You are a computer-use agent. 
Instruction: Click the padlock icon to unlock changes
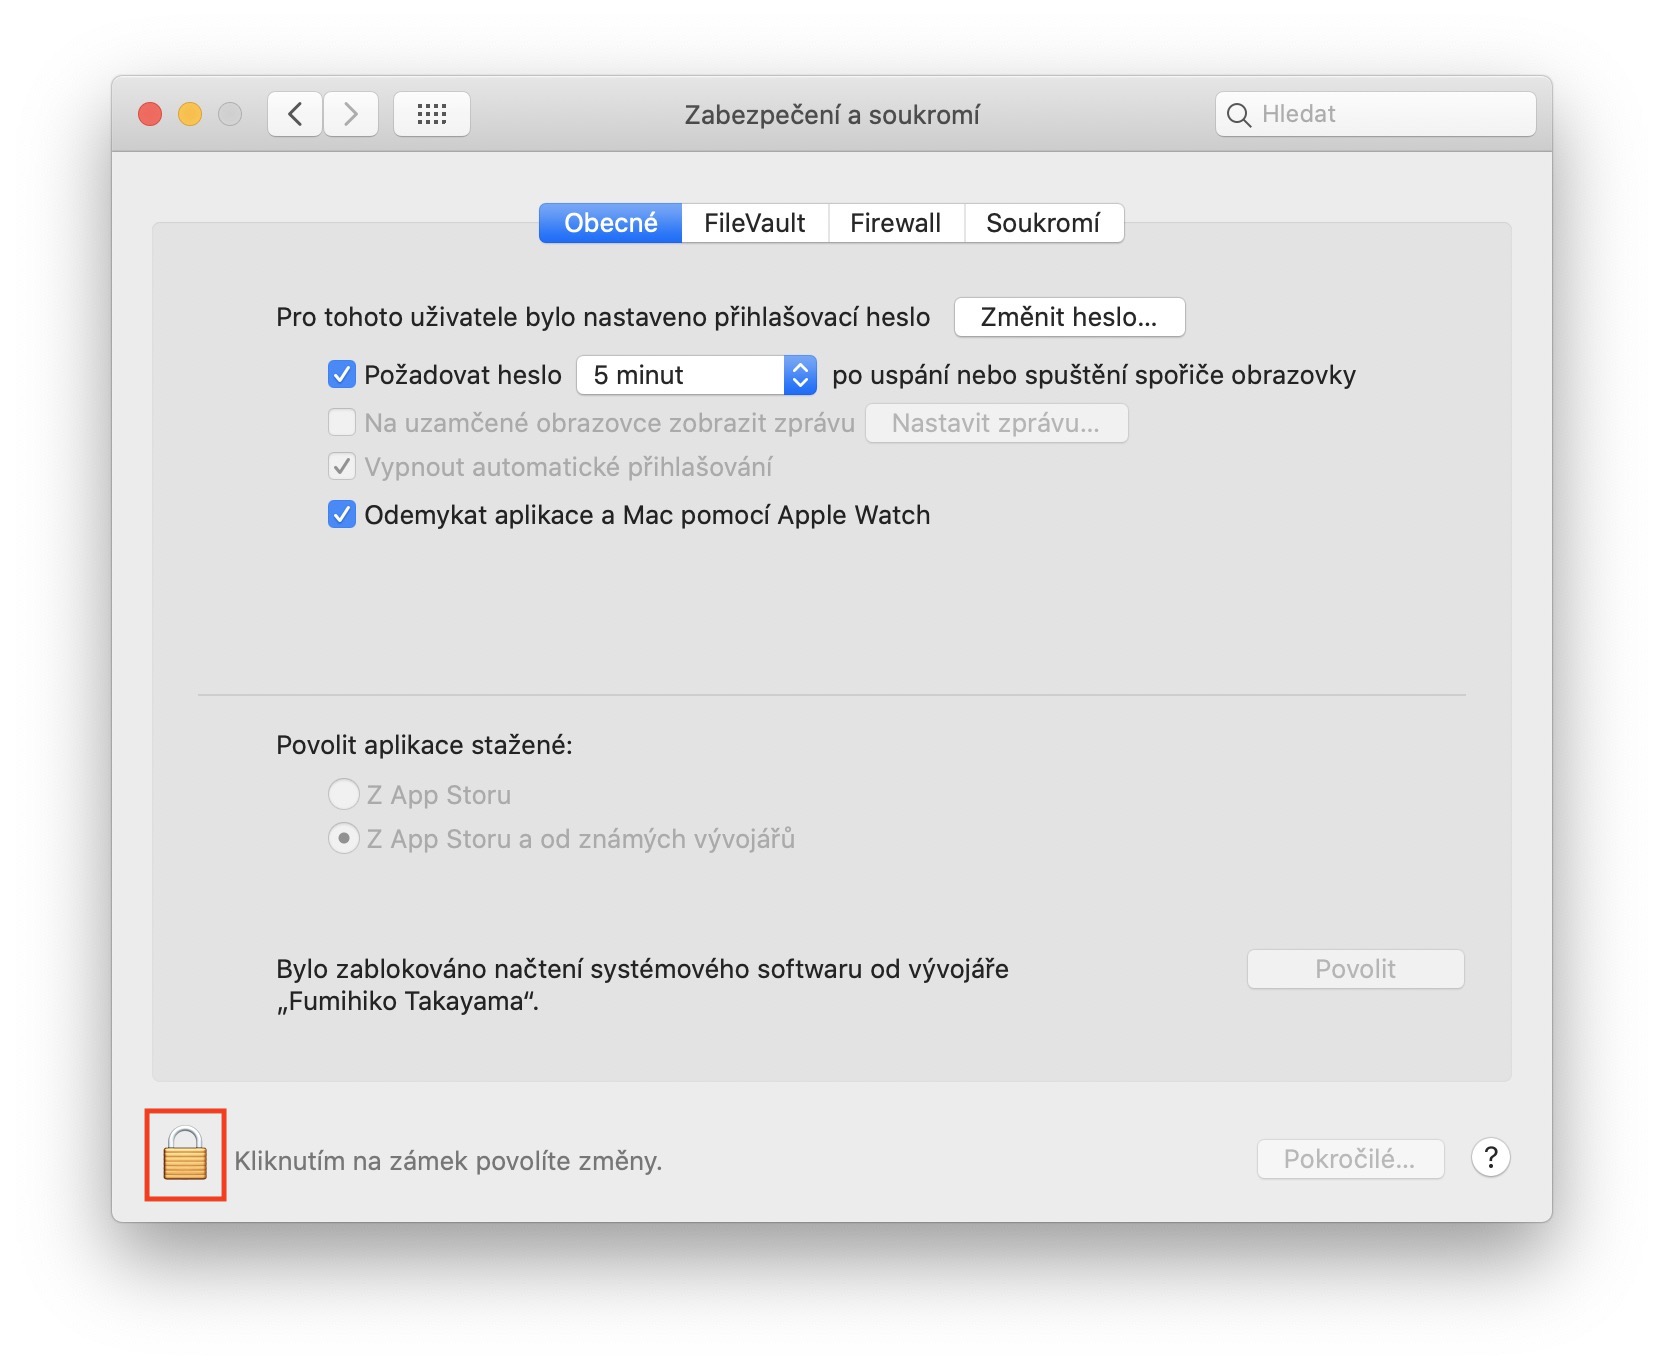pos(185,1154)
